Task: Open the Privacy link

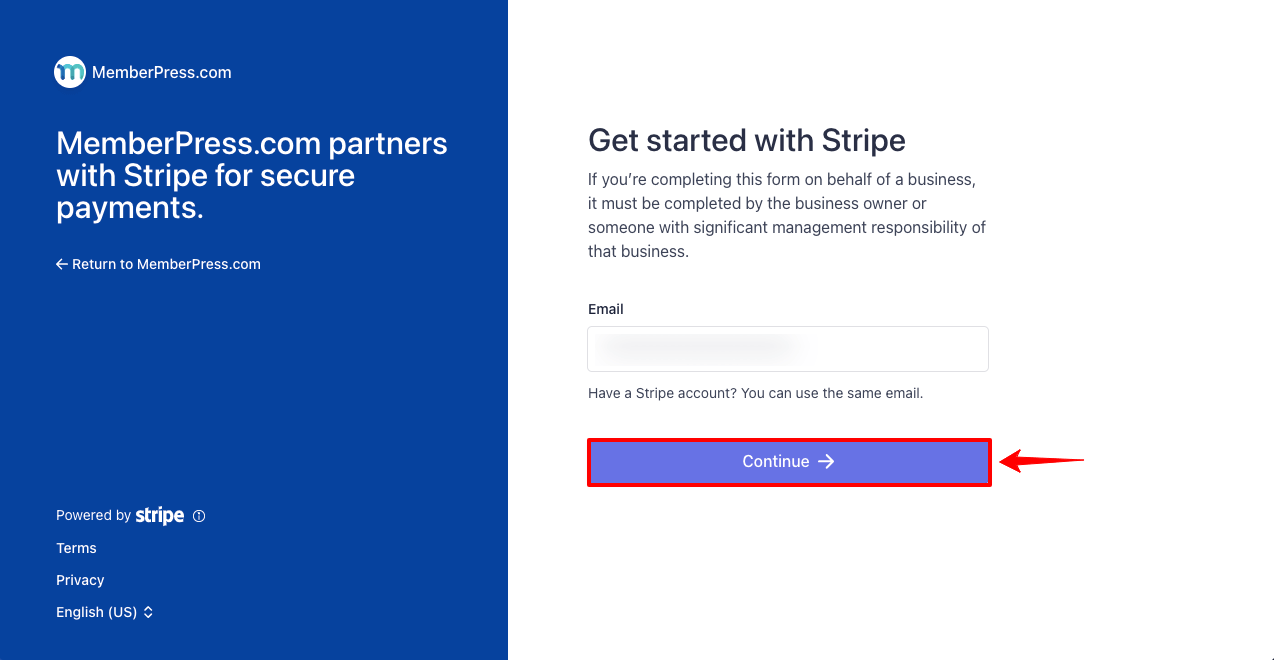Action: click(x=80, y=580)
